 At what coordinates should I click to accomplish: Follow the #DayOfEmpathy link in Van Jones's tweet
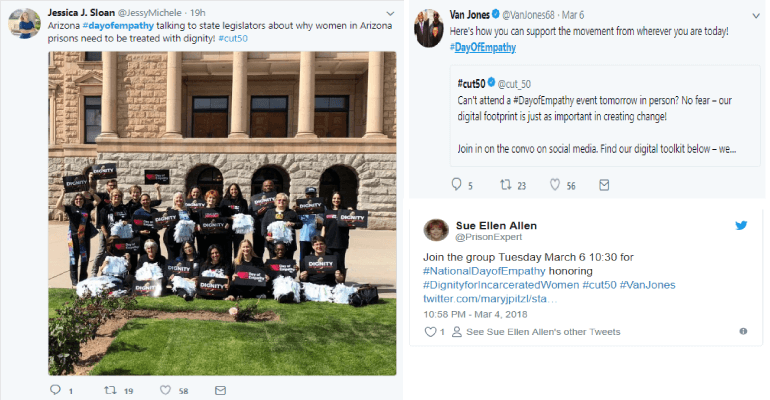[483, 48]
